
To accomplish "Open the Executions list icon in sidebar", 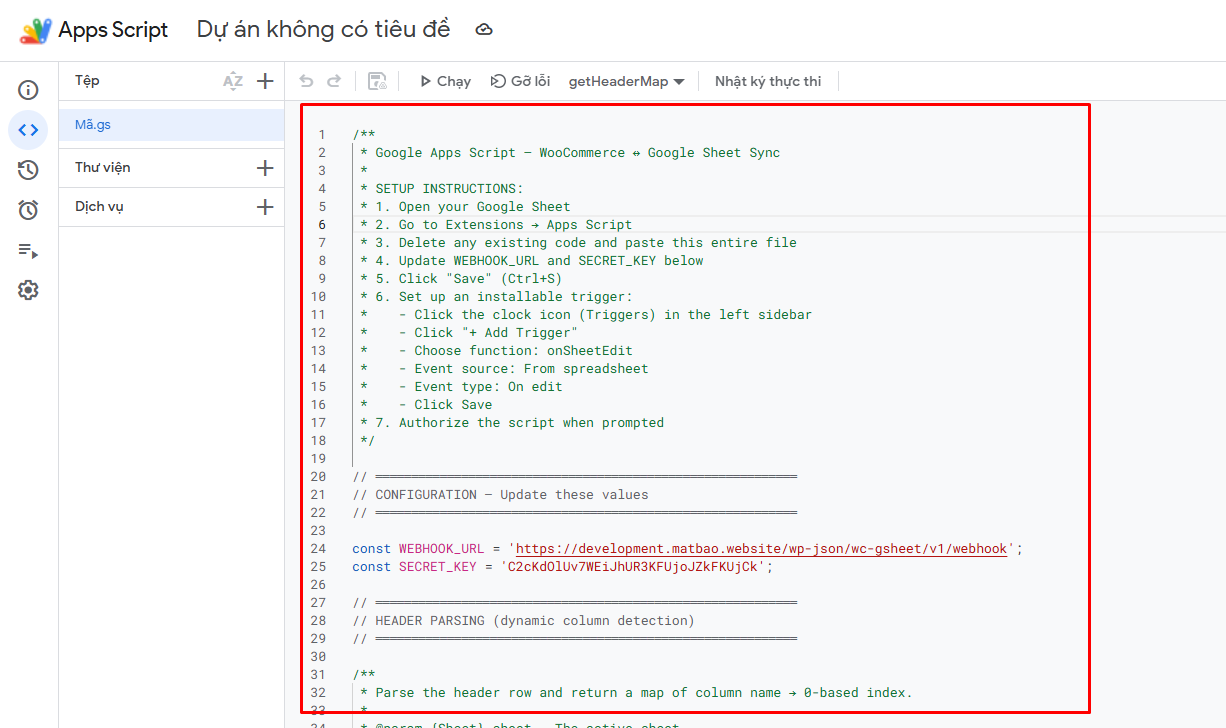I will [x=28, y=250].
